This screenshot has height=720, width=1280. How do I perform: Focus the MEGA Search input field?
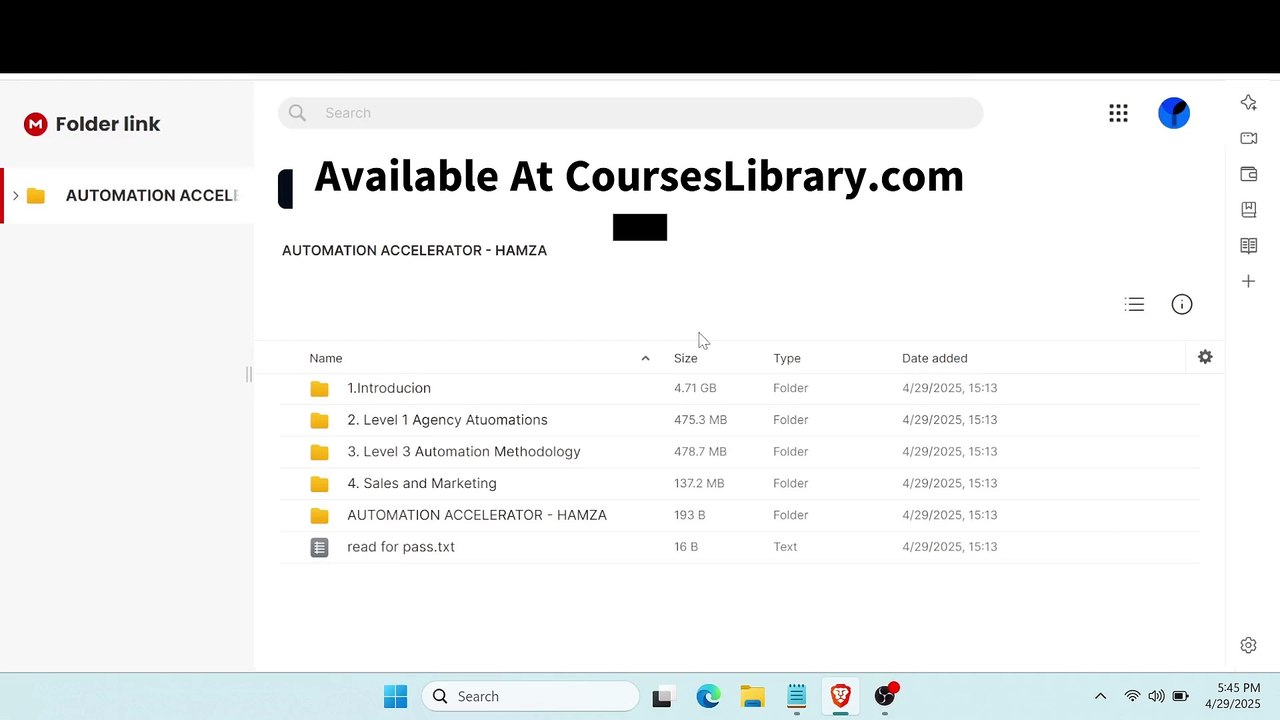630,113
